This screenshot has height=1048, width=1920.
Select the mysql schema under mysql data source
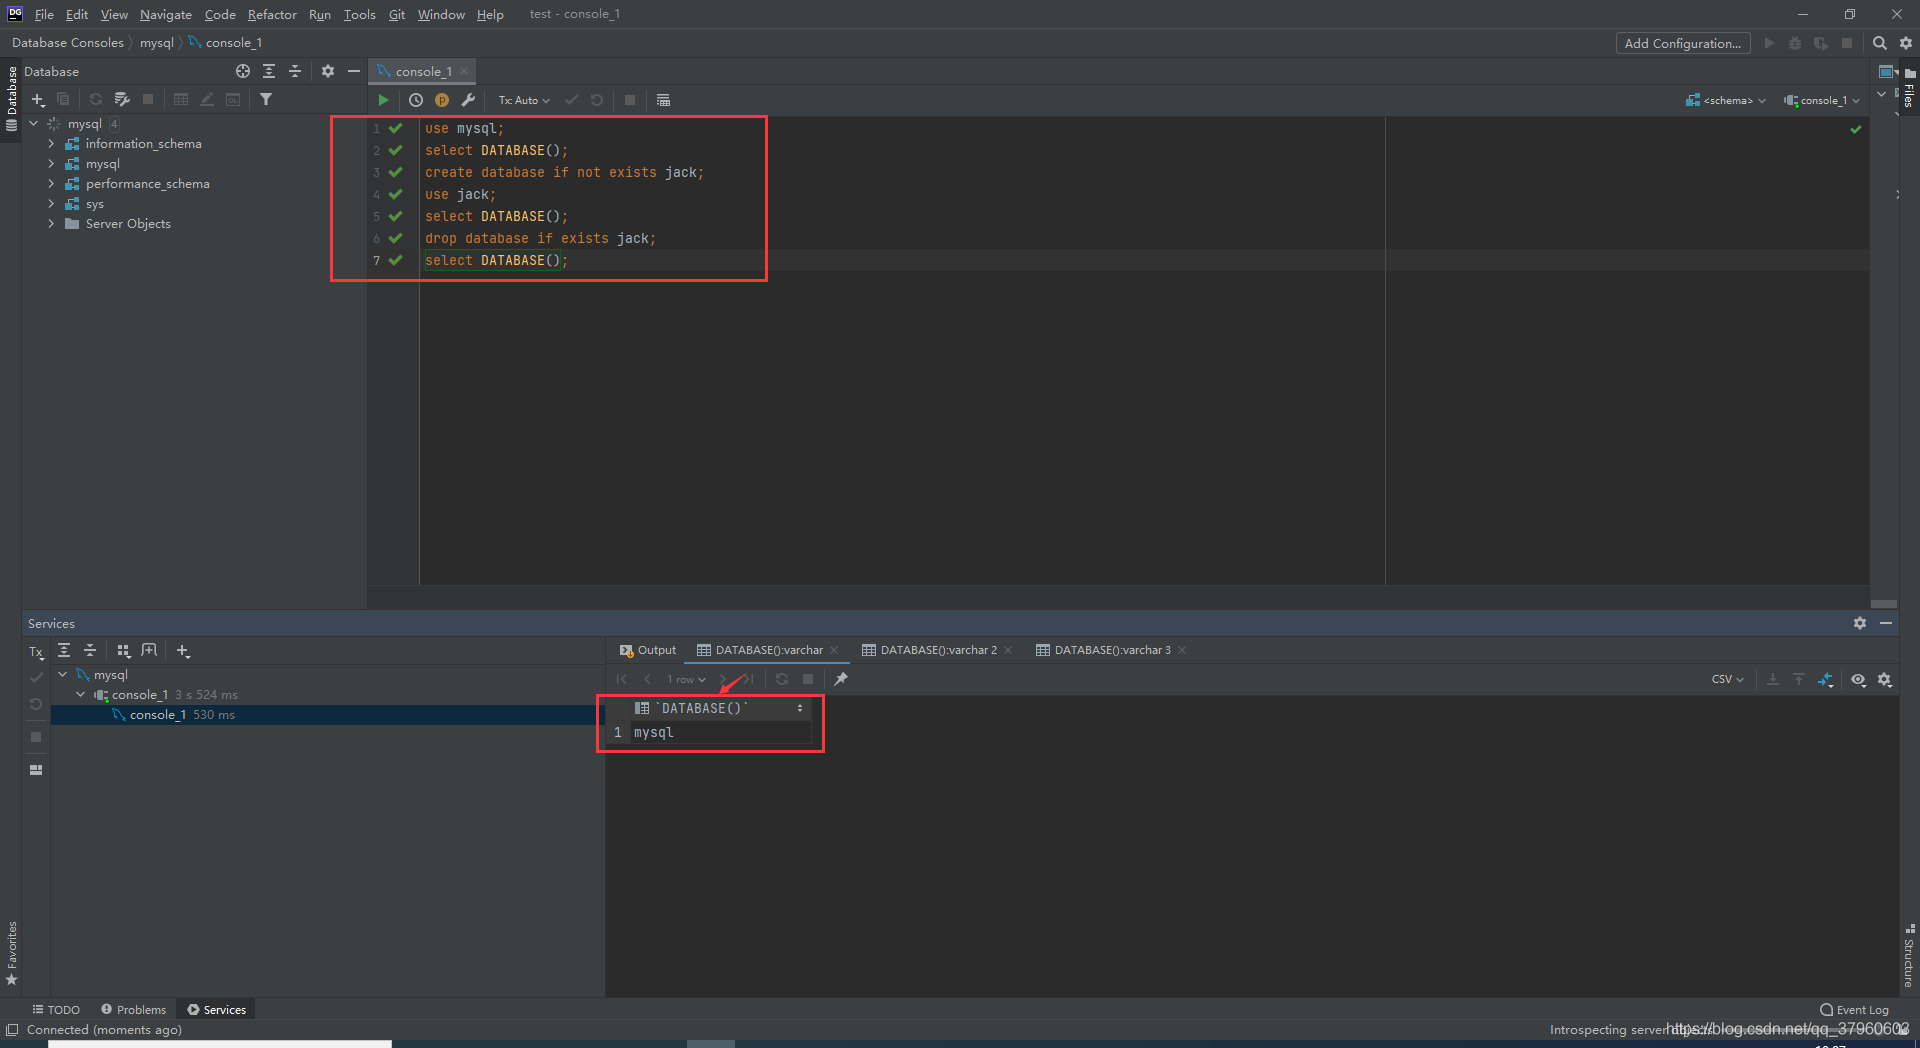(102, 164)
